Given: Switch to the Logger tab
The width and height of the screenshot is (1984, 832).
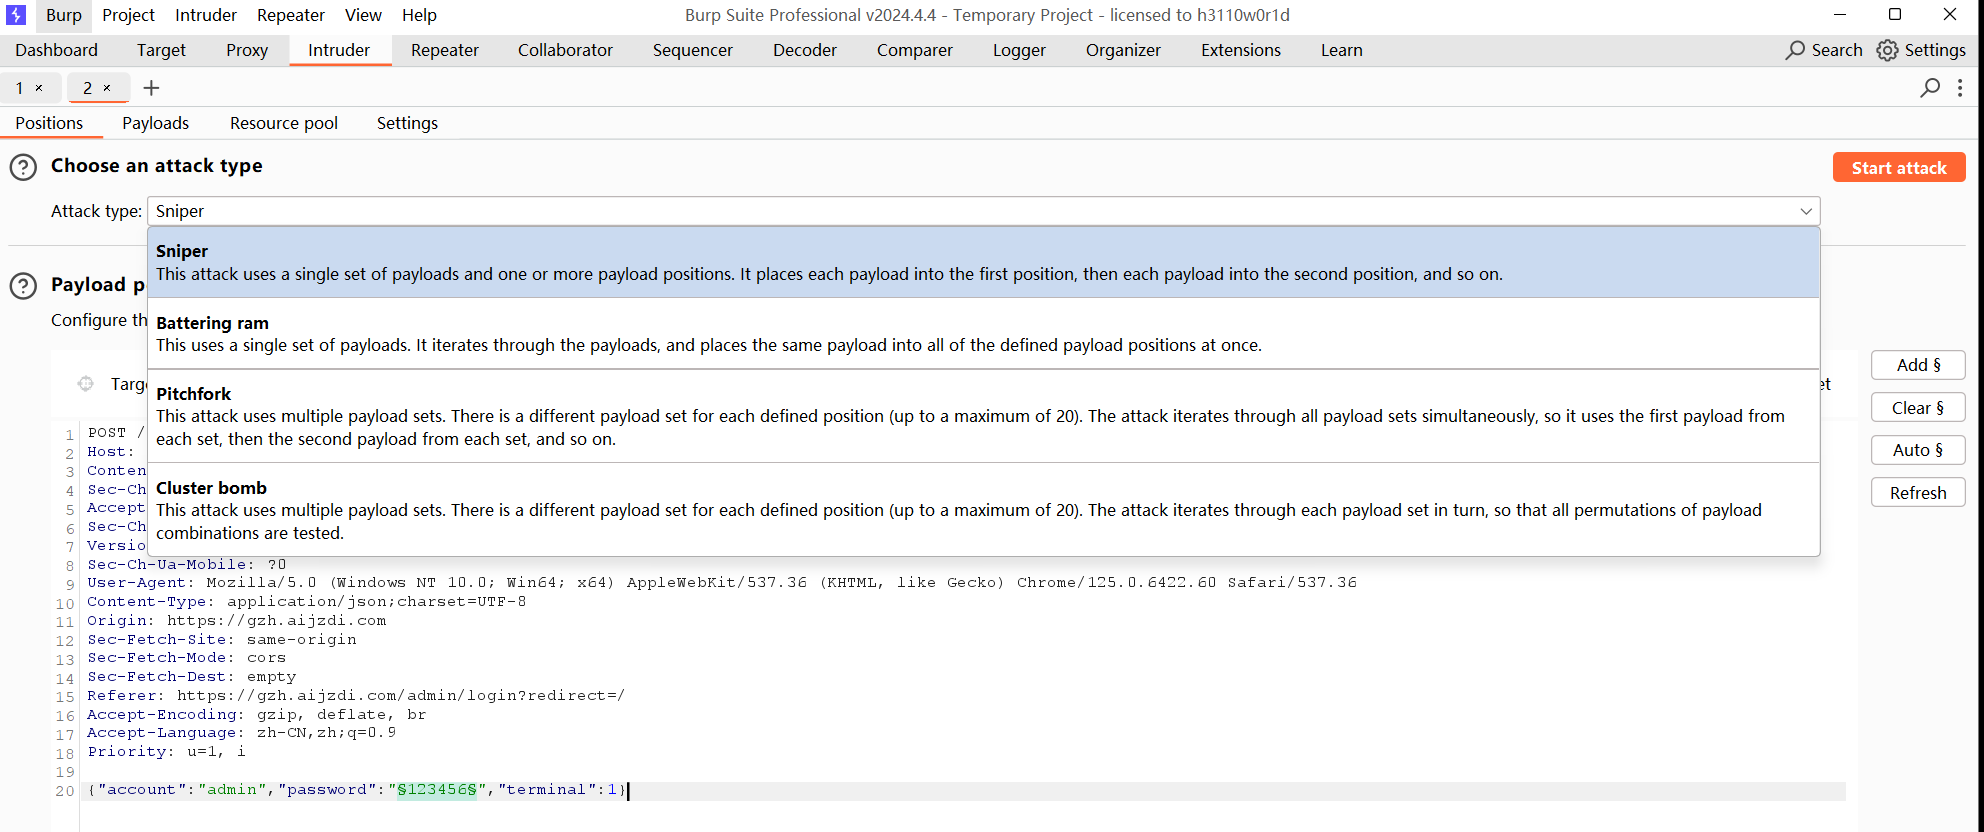Looking at the screenshot, I should coord(1019,50).
